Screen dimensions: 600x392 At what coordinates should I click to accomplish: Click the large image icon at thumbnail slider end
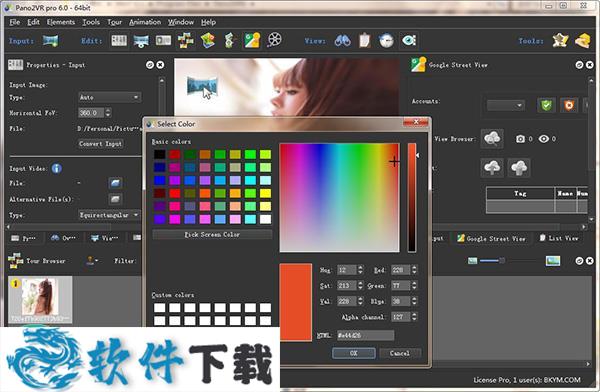(x=553, y=261)
